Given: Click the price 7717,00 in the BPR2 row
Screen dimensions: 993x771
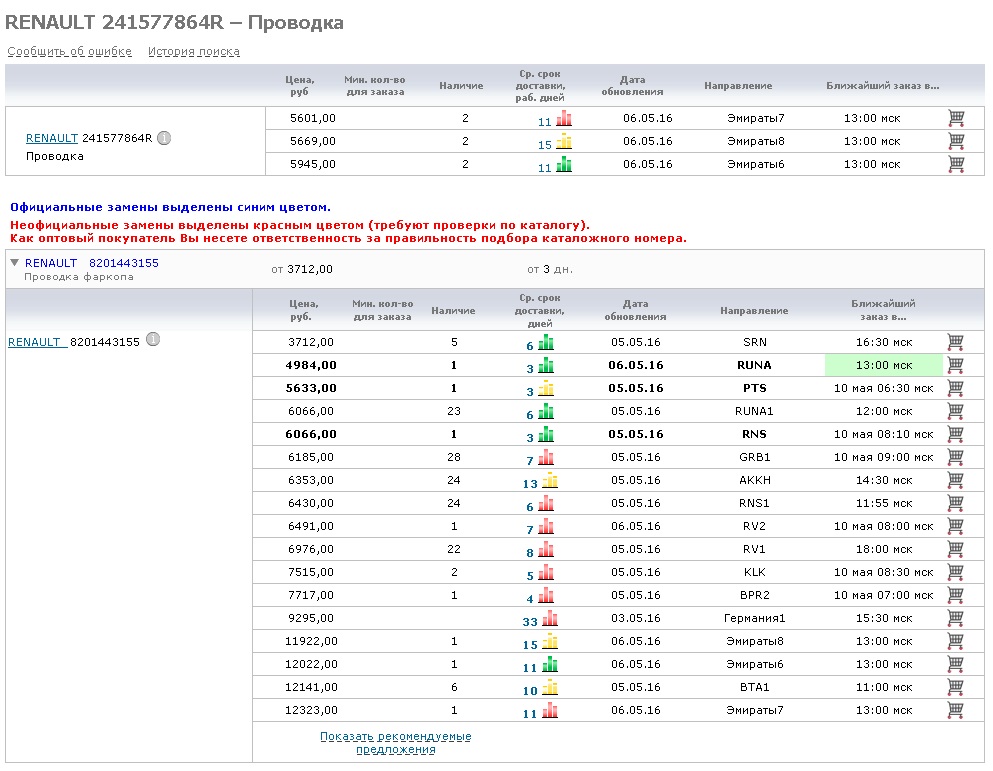Looking at the screenshot, I should coord(311,595).
